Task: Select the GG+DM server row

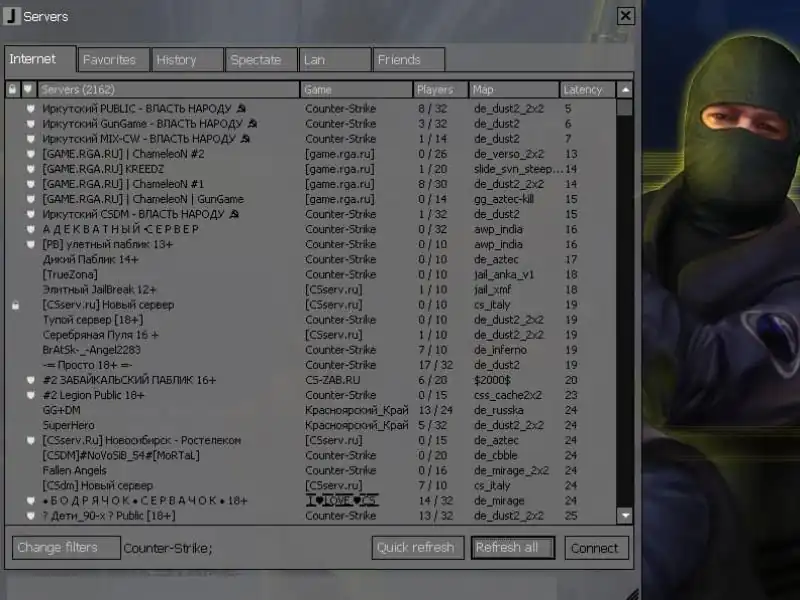Action: point(310,410)
